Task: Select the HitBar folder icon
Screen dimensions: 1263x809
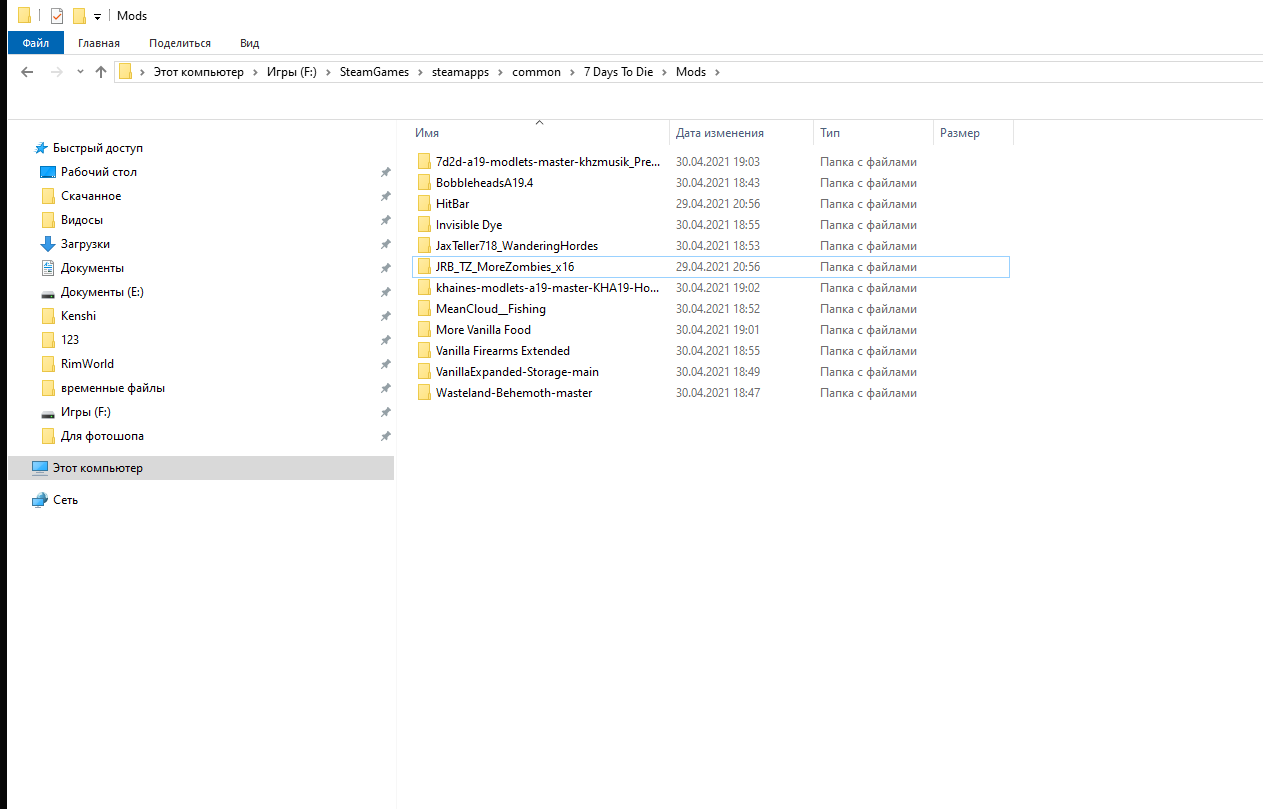Action: click(x=425, y=204)
